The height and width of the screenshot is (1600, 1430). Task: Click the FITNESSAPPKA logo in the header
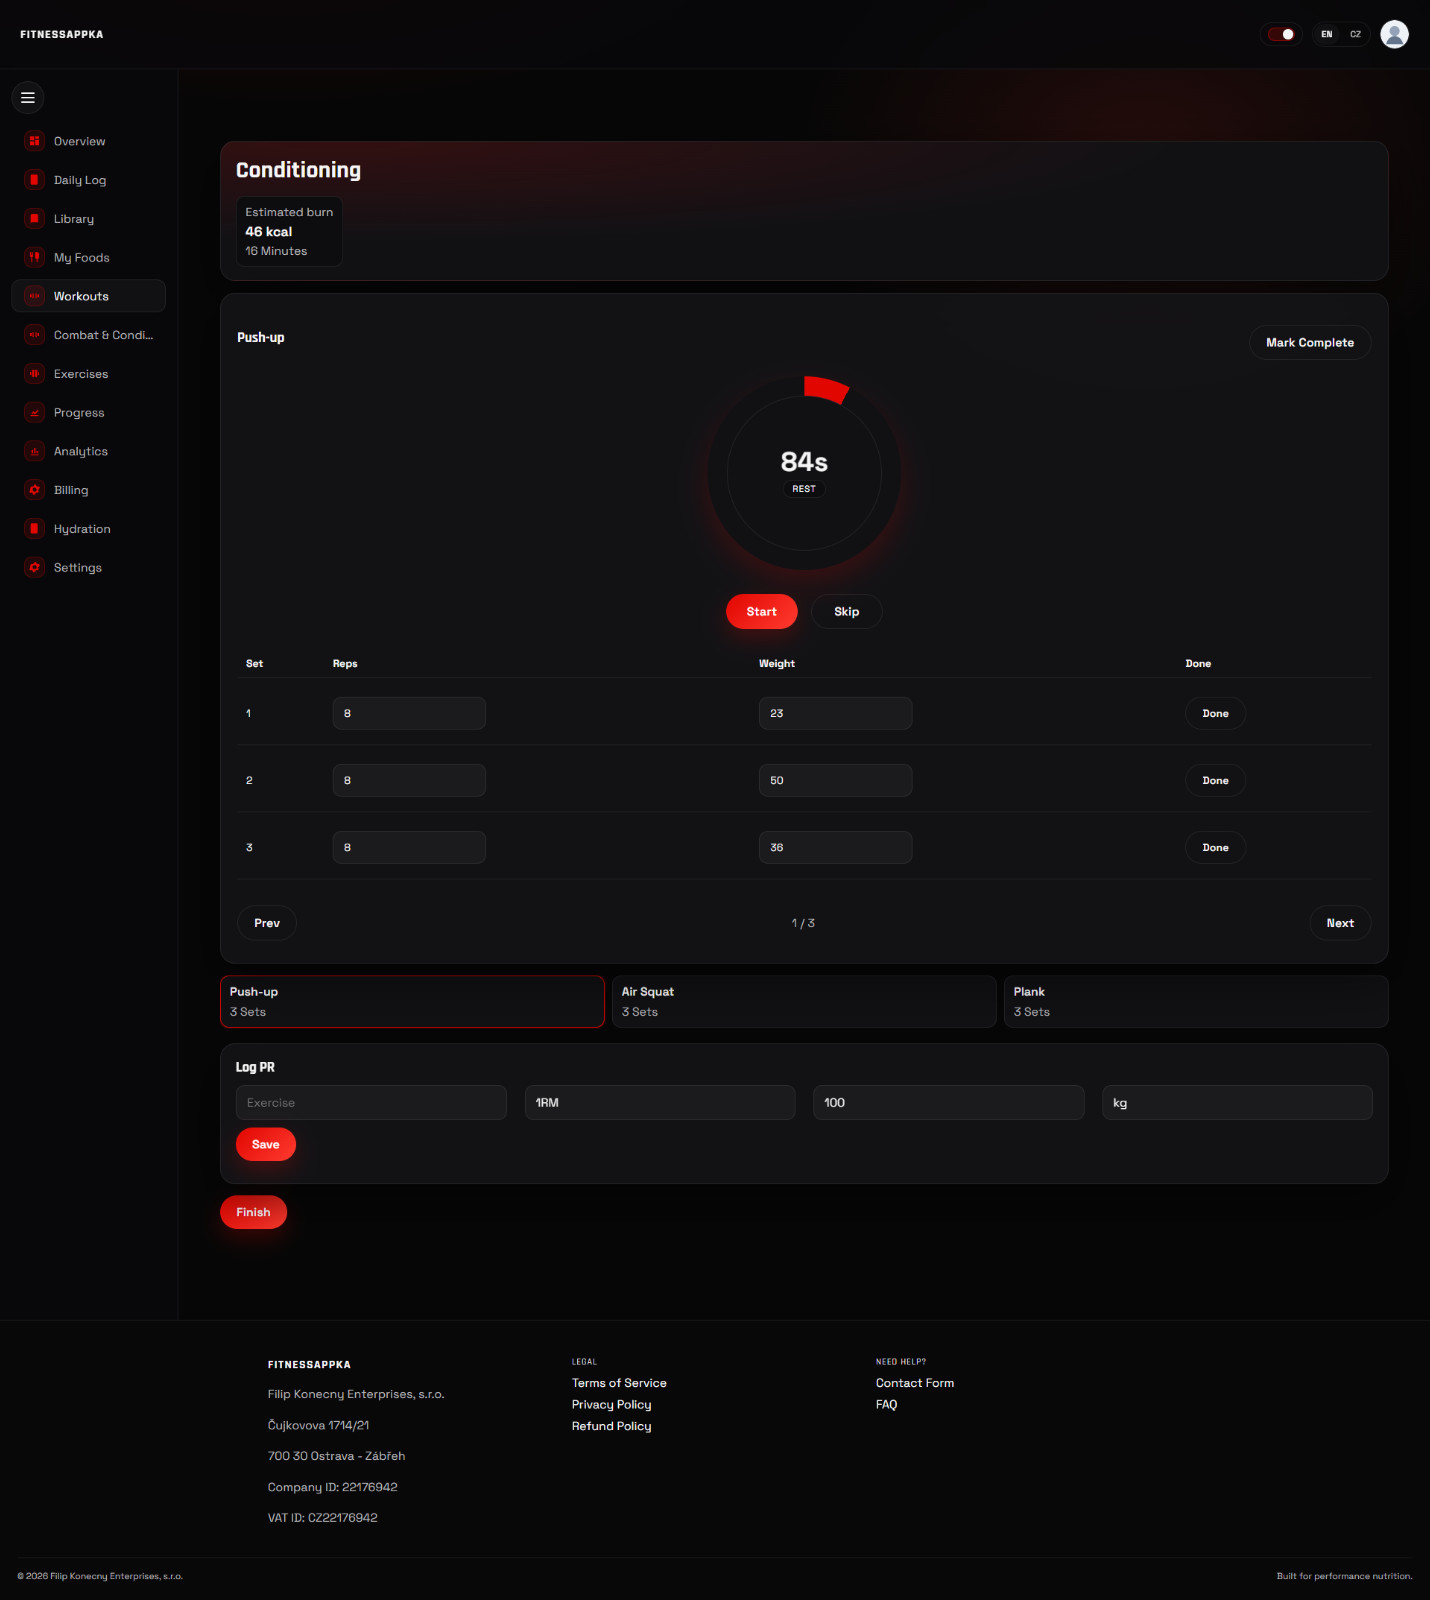coord(61,34)
